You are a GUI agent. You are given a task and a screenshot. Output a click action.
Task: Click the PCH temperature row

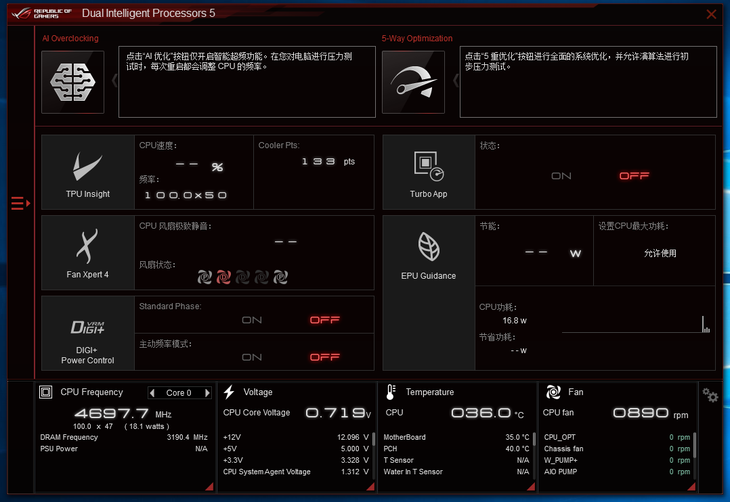pyautogui.click(x=456, y=448)
